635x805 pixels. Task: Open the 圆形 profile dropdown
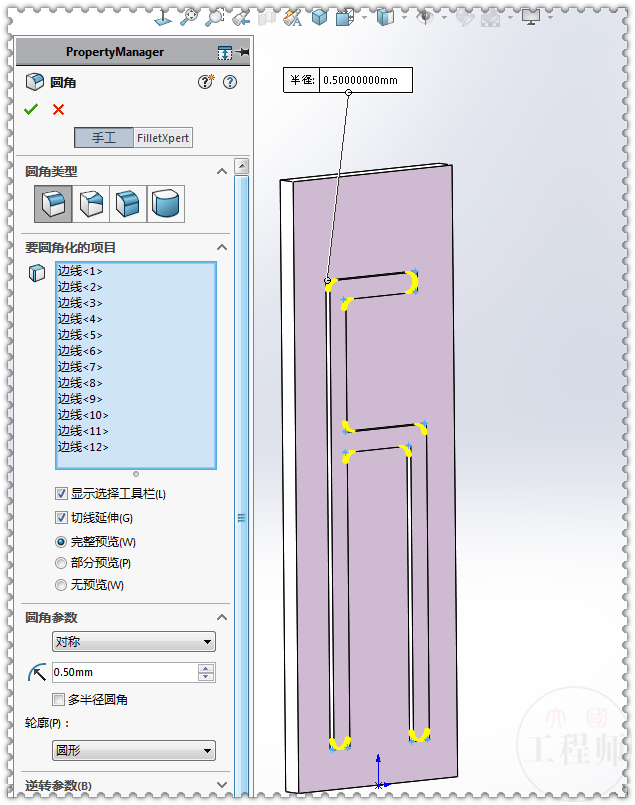click(x=134, y=750)
